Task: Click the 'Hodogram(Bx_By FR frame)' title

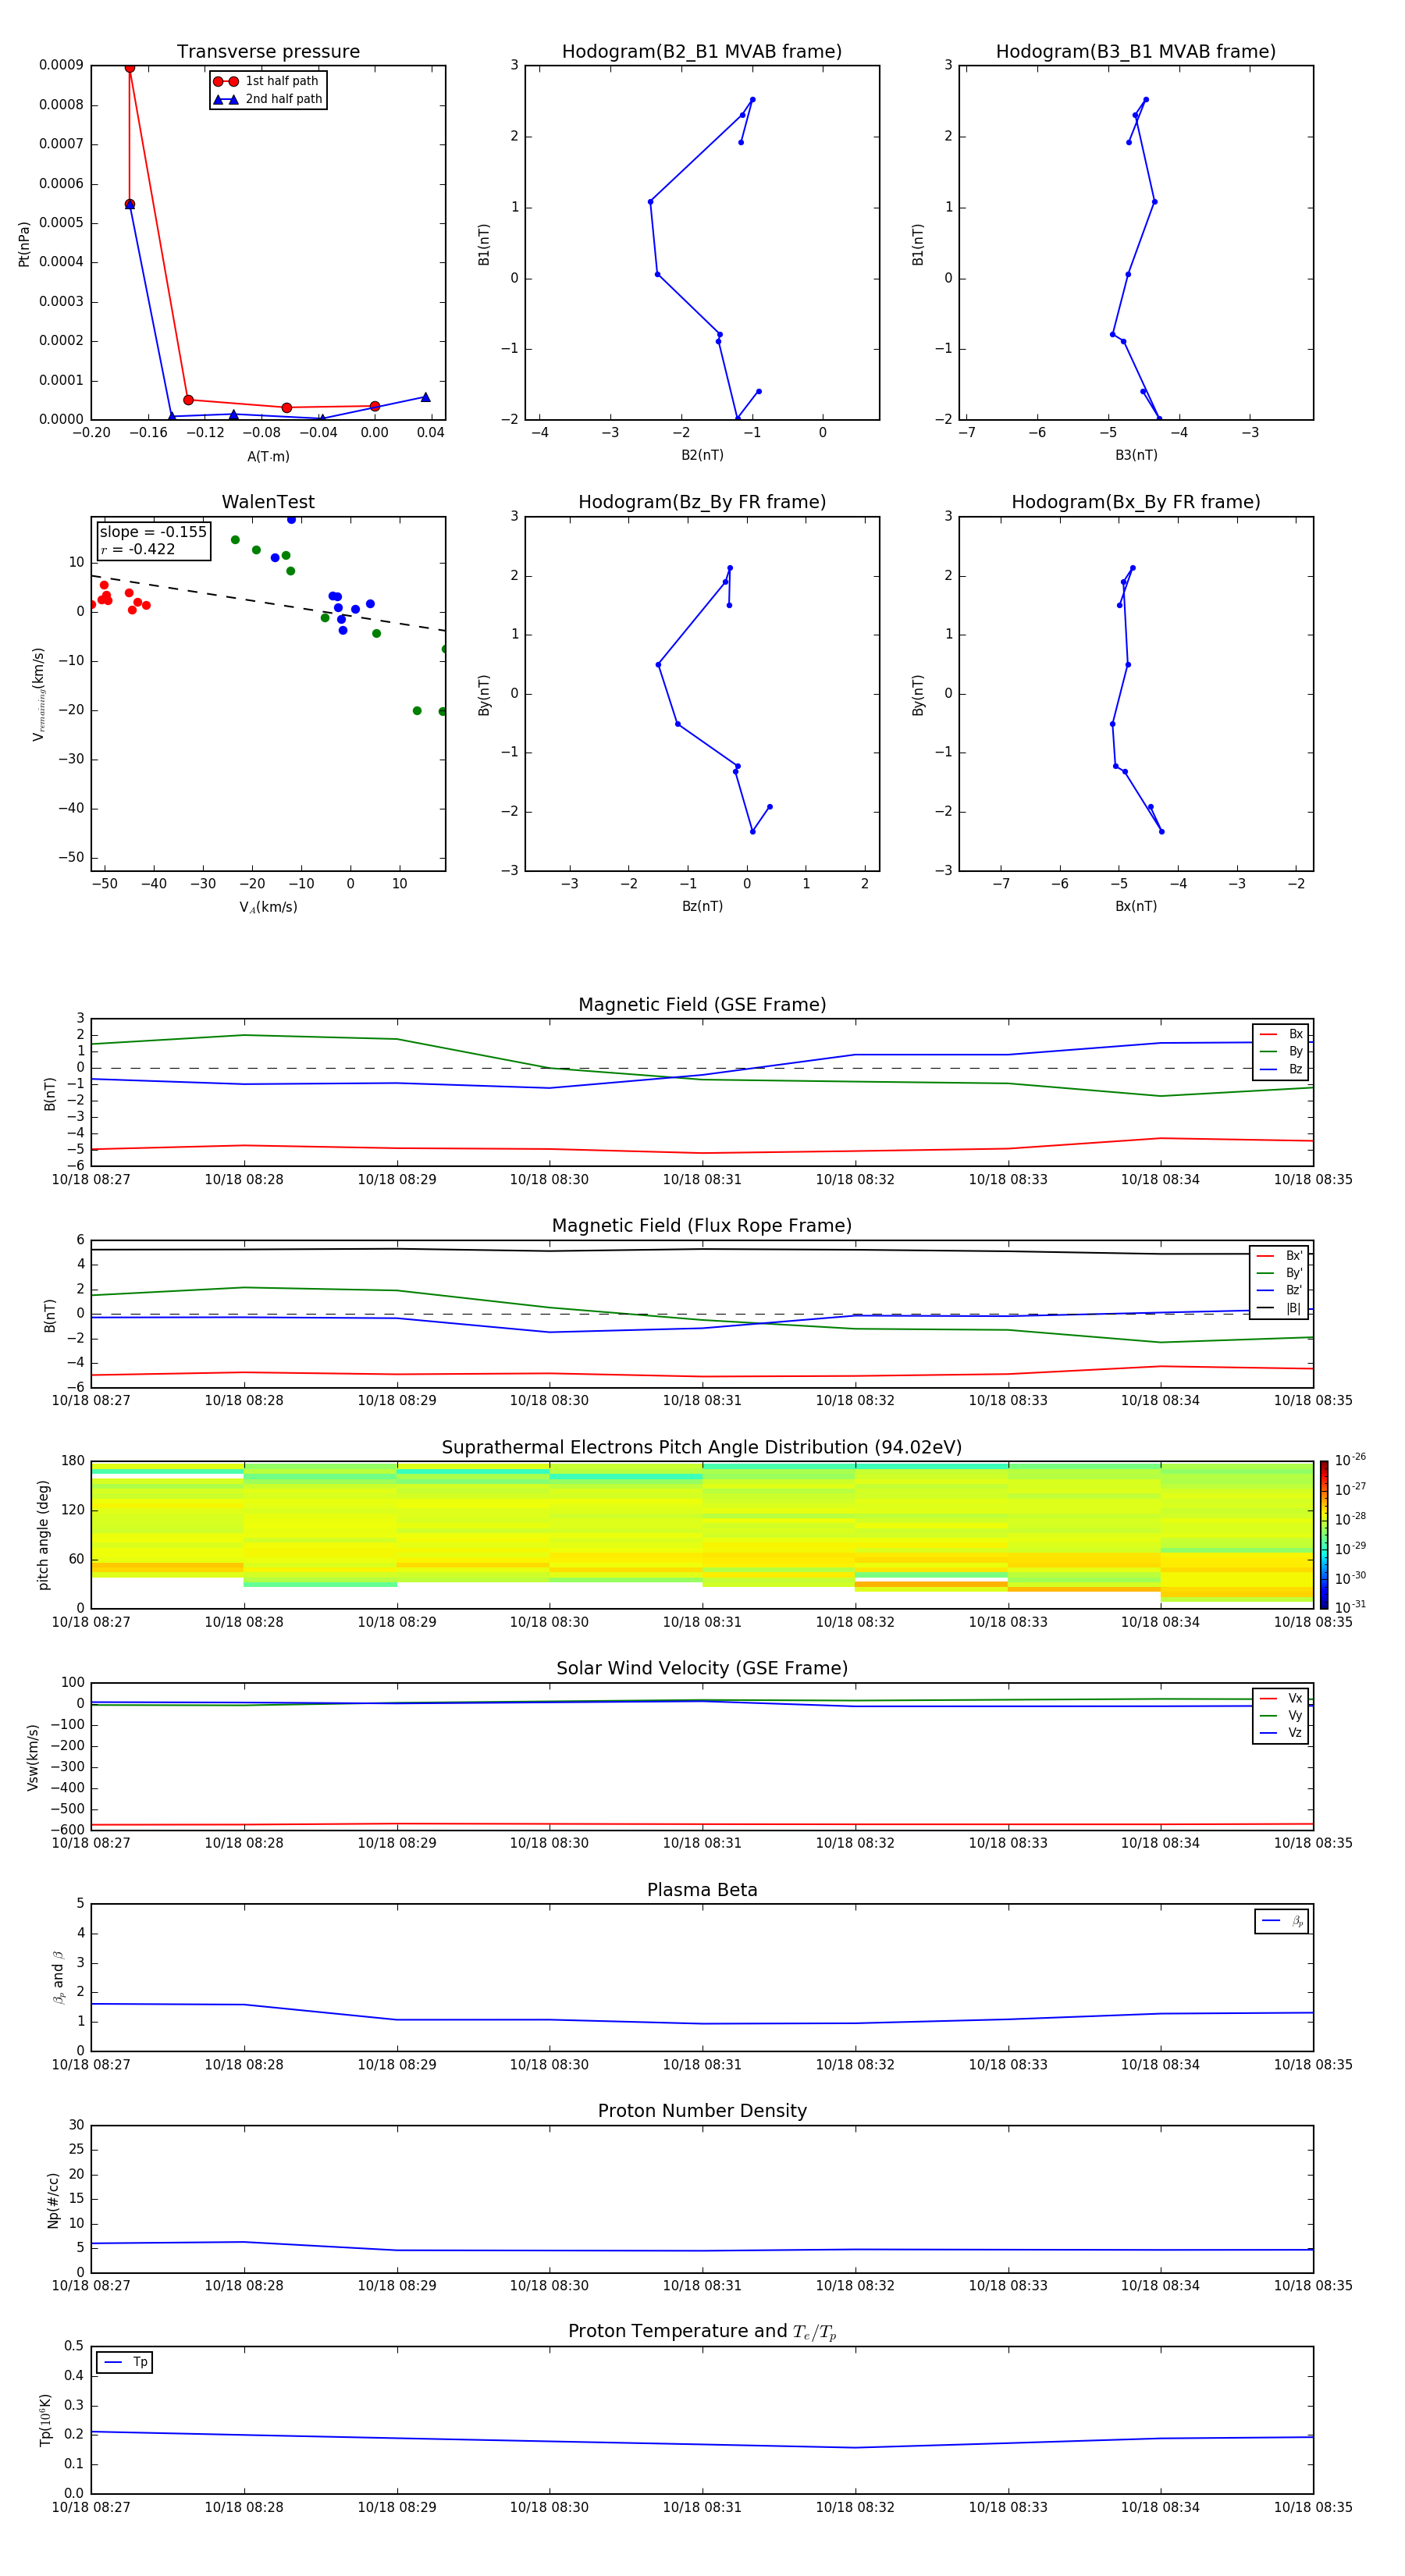Action: [1136, 502]
